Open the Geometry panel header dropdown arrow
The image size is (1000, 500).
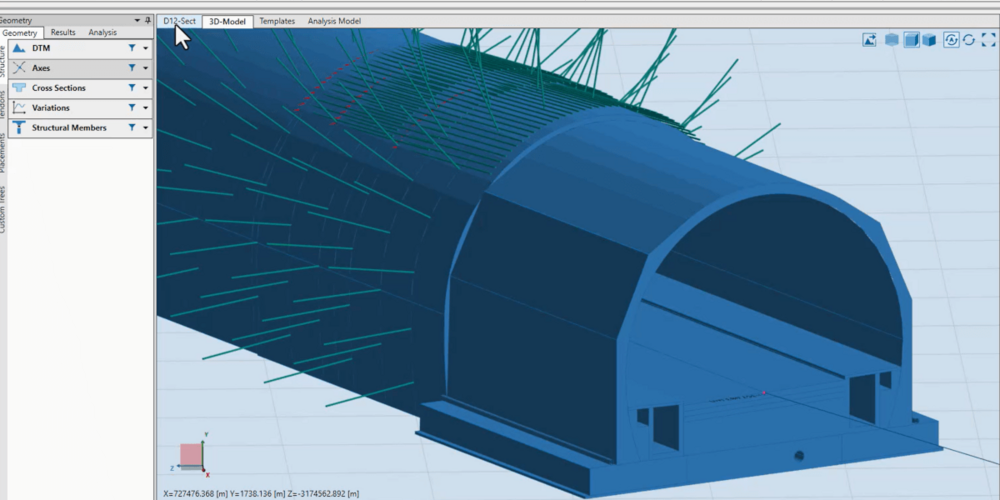point(137,20)
